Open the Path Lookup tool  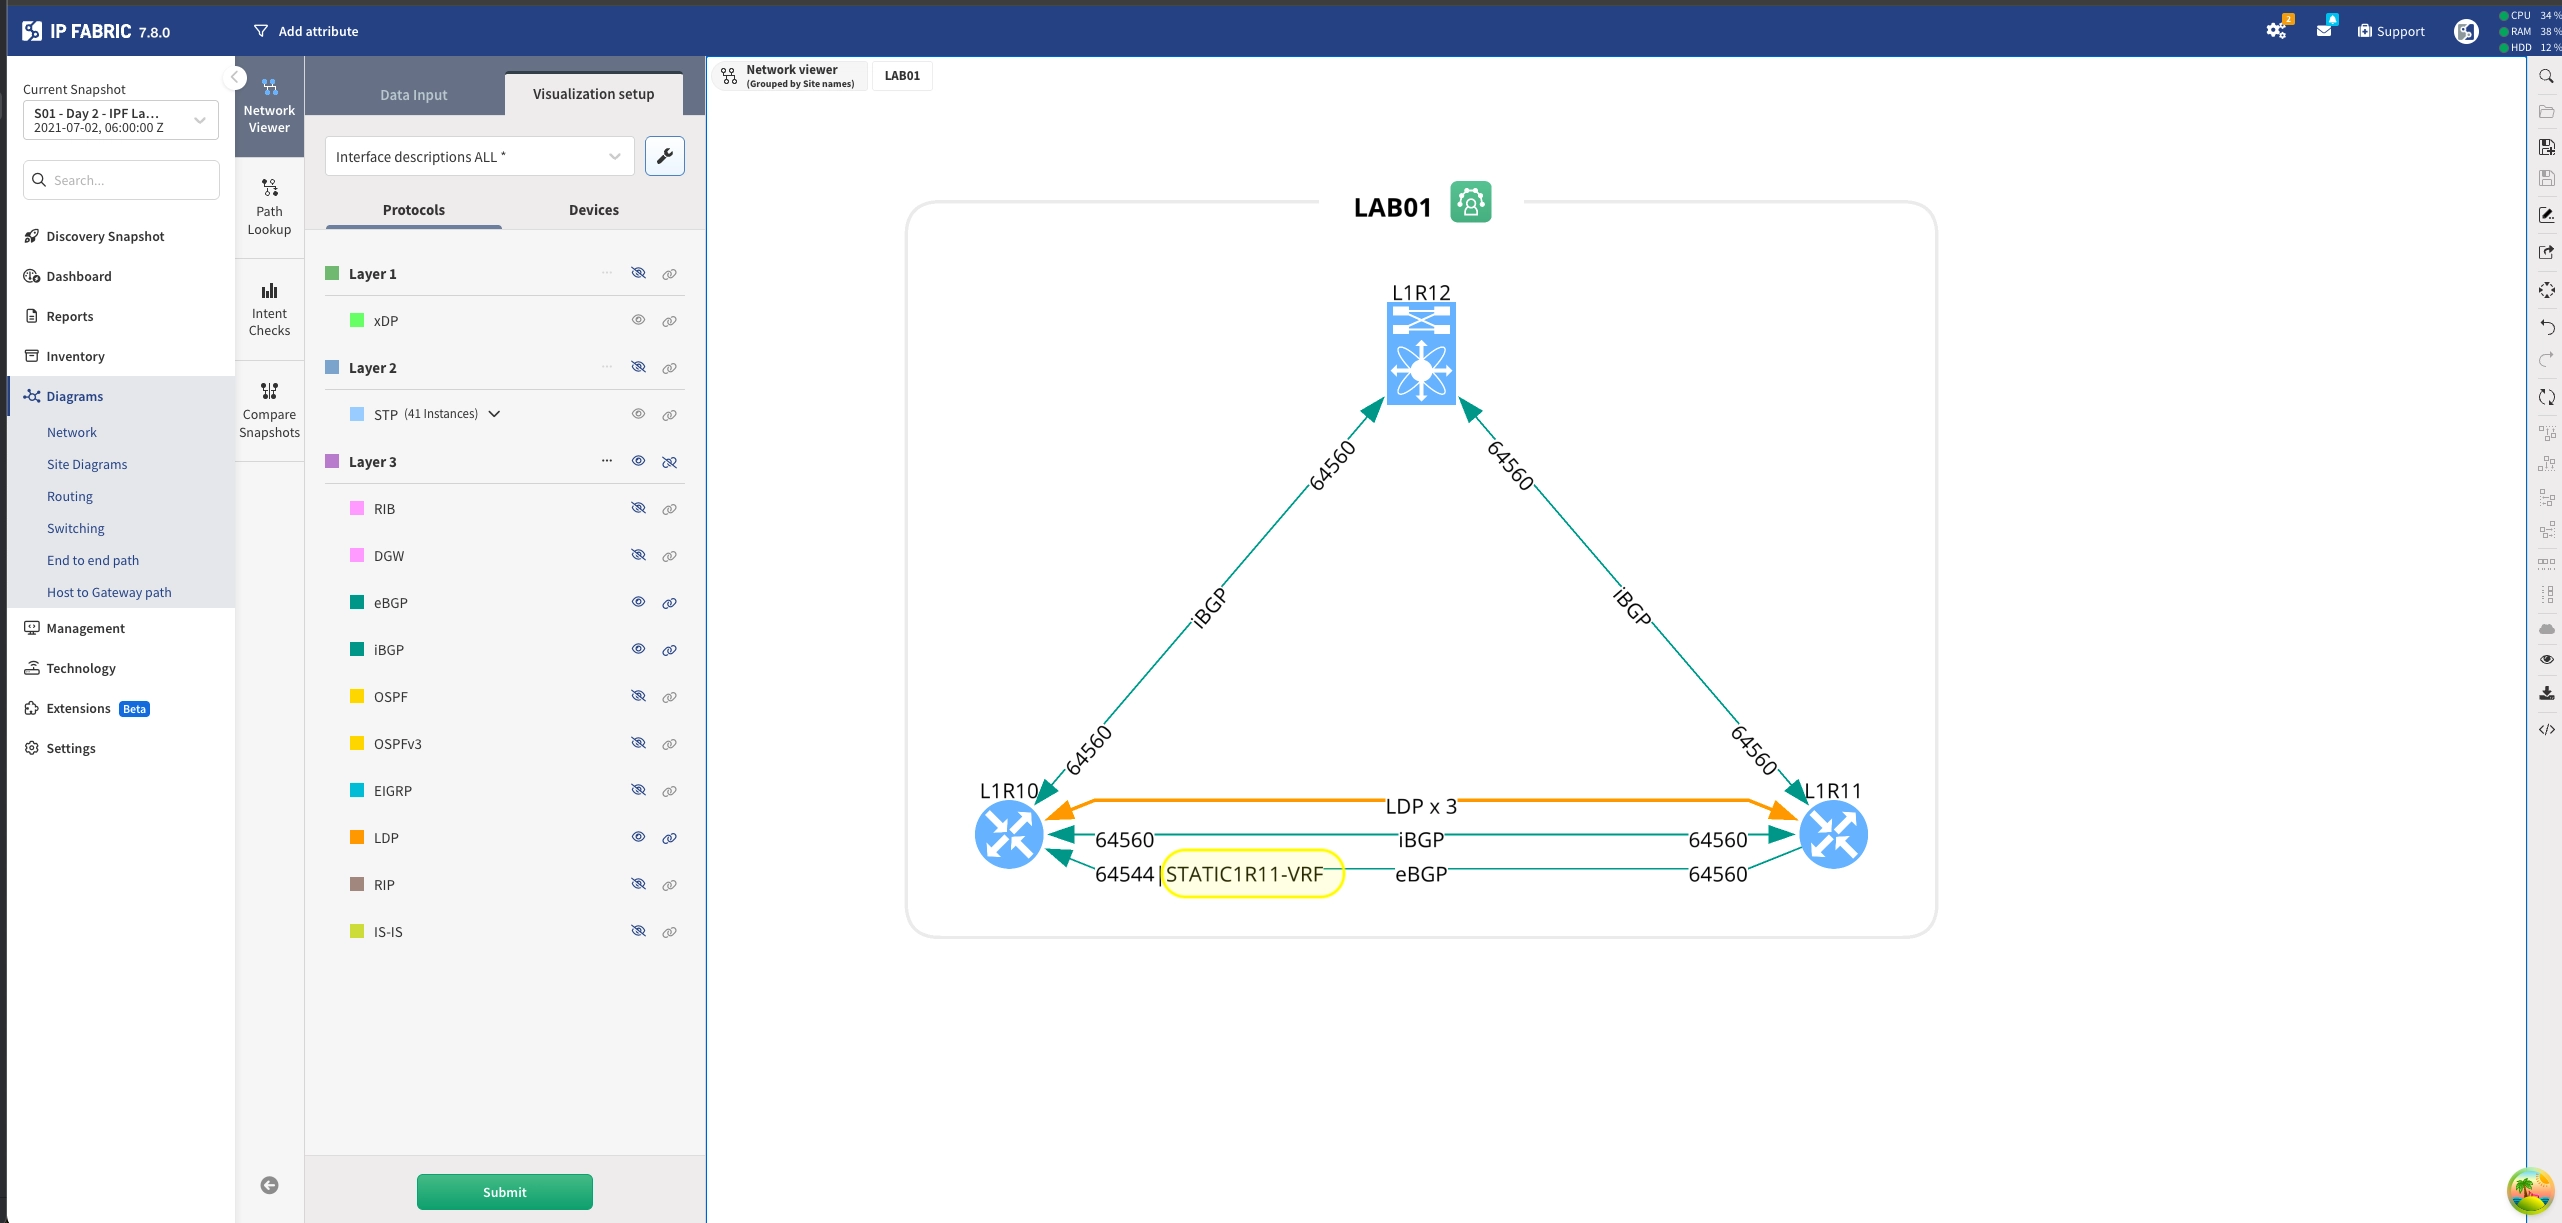(x=269, y=207)
